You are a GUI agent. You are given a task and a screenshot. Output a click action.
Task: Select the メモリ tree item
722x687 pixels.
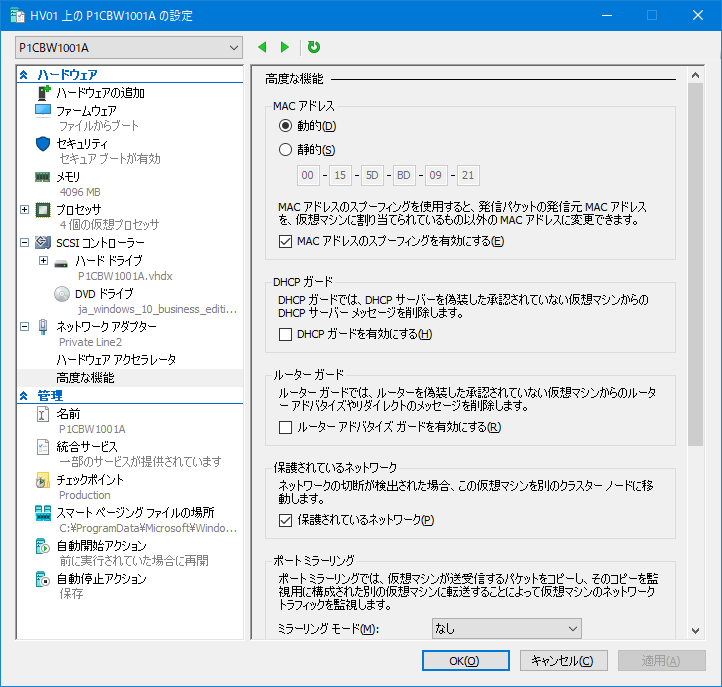68,177
